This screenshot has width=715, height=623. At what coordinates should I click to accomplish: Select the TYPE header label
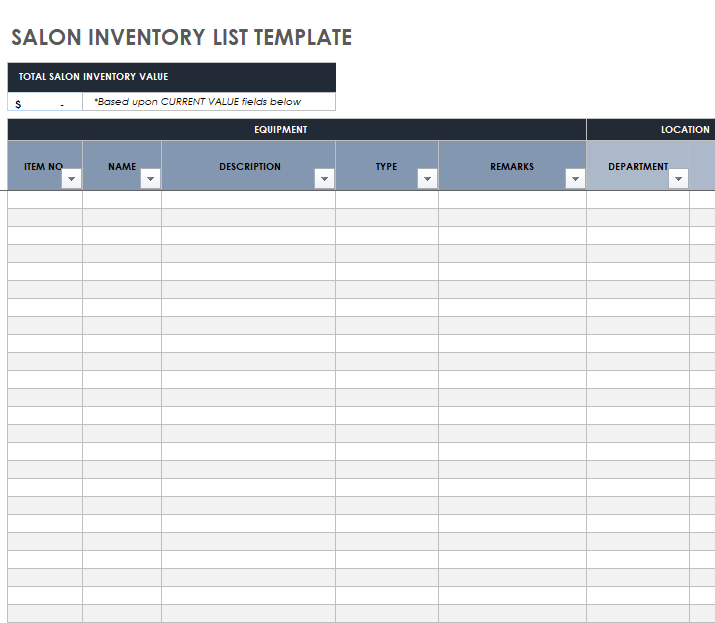pyautogui.click(x=386, y=166)
